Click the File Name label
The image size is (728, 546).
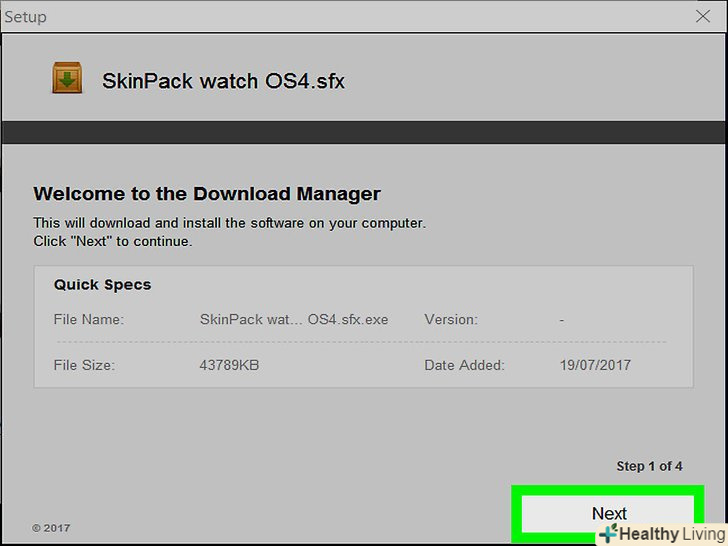tap(89, 320)
